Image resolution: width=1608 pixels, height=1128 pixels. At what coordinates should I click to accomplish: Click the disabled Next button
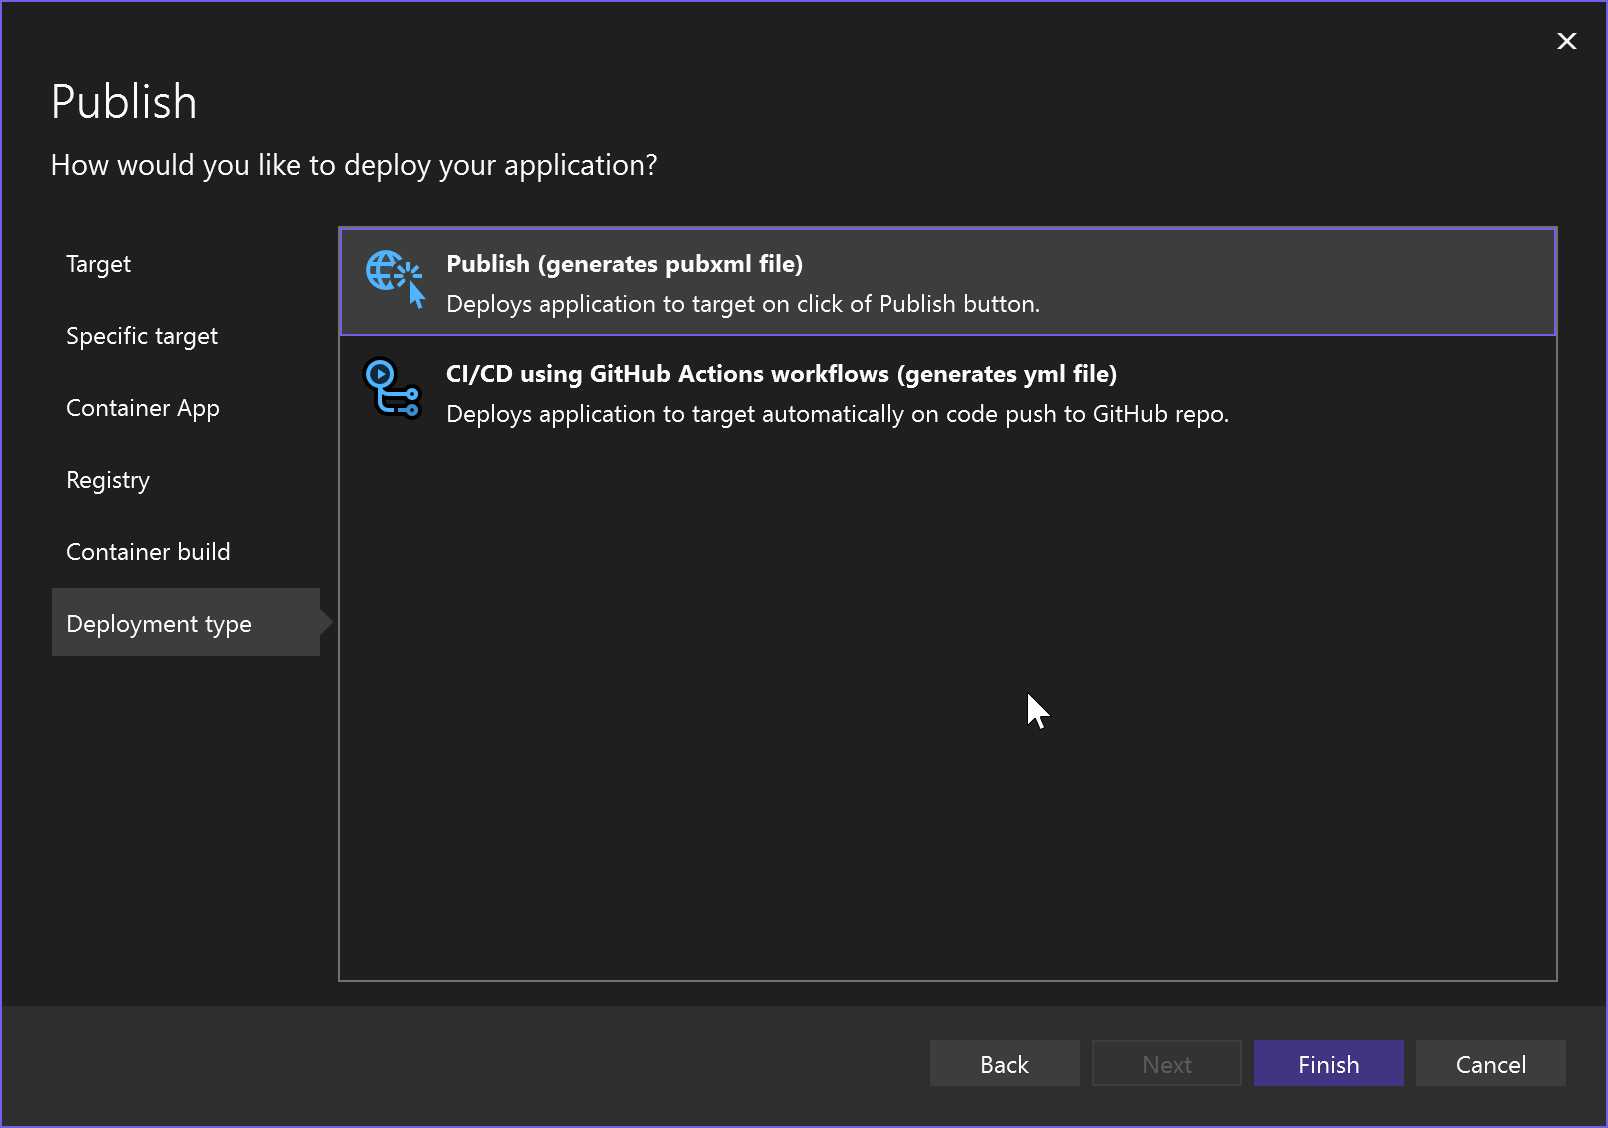click(x=1166, y=1063)
